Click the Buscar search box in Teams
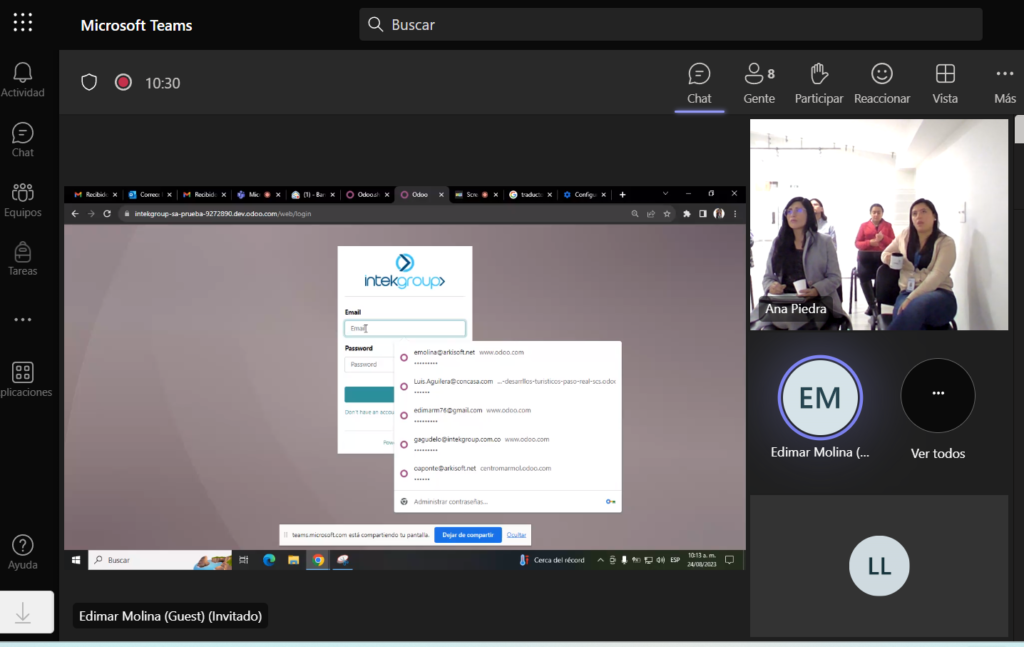The height and width of the screenshot is (647, 1024). tap(671, 25)
